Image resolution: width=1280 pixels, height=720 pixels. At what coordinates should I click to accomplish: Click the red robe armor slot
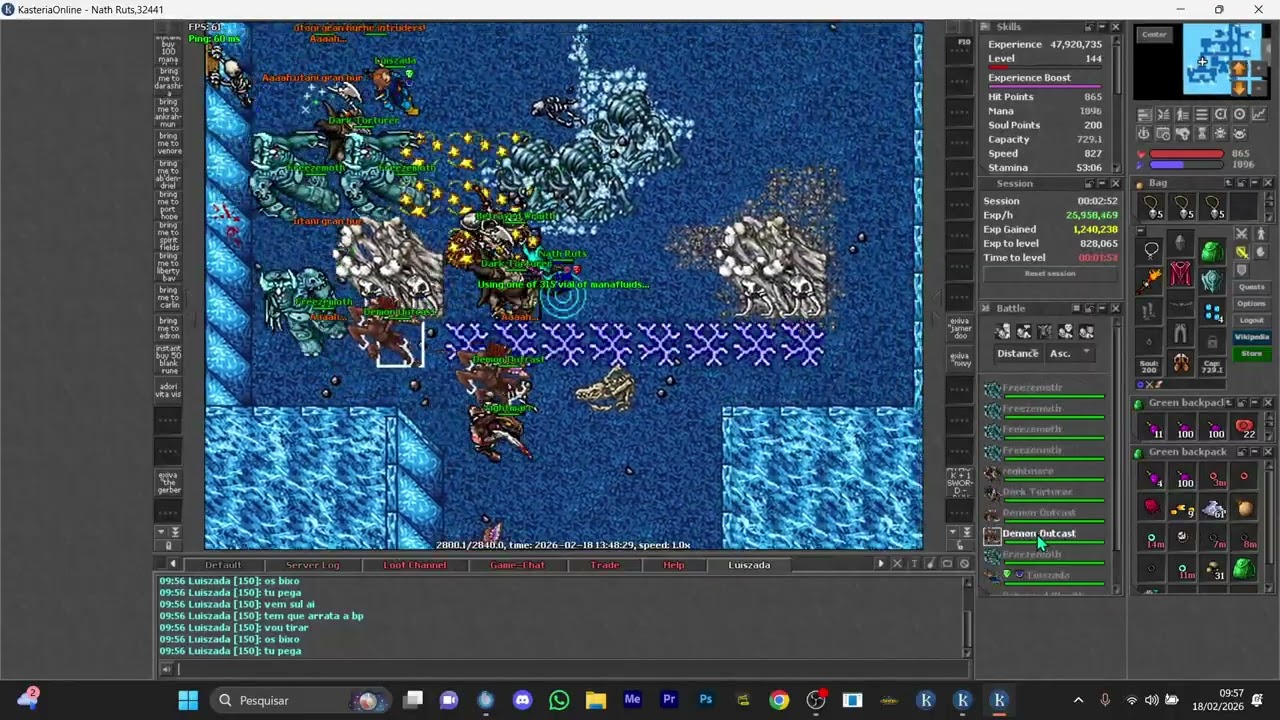tap(1181, 273)
